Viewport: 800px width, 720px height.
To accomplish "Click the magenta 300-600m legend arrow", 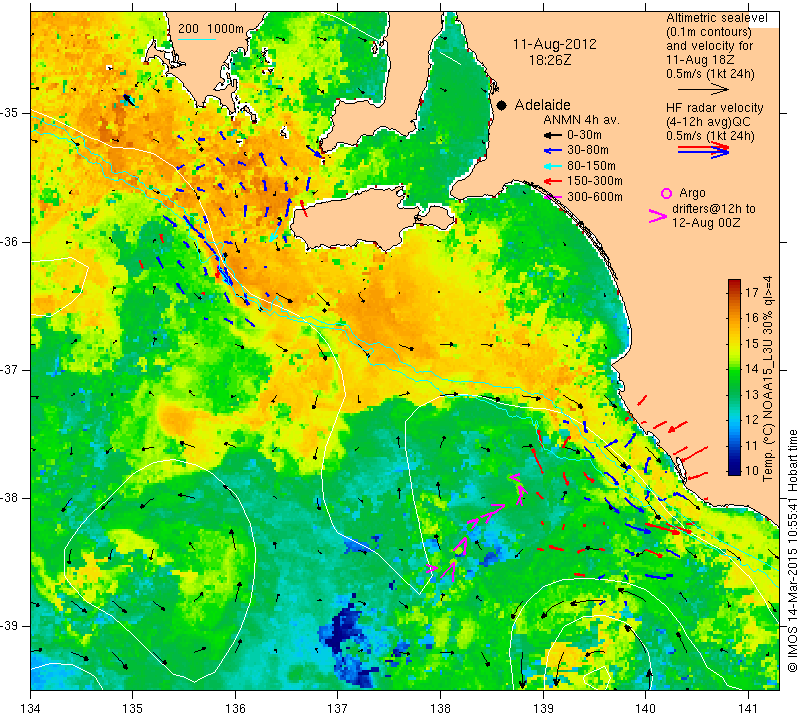I will [553, 197].
